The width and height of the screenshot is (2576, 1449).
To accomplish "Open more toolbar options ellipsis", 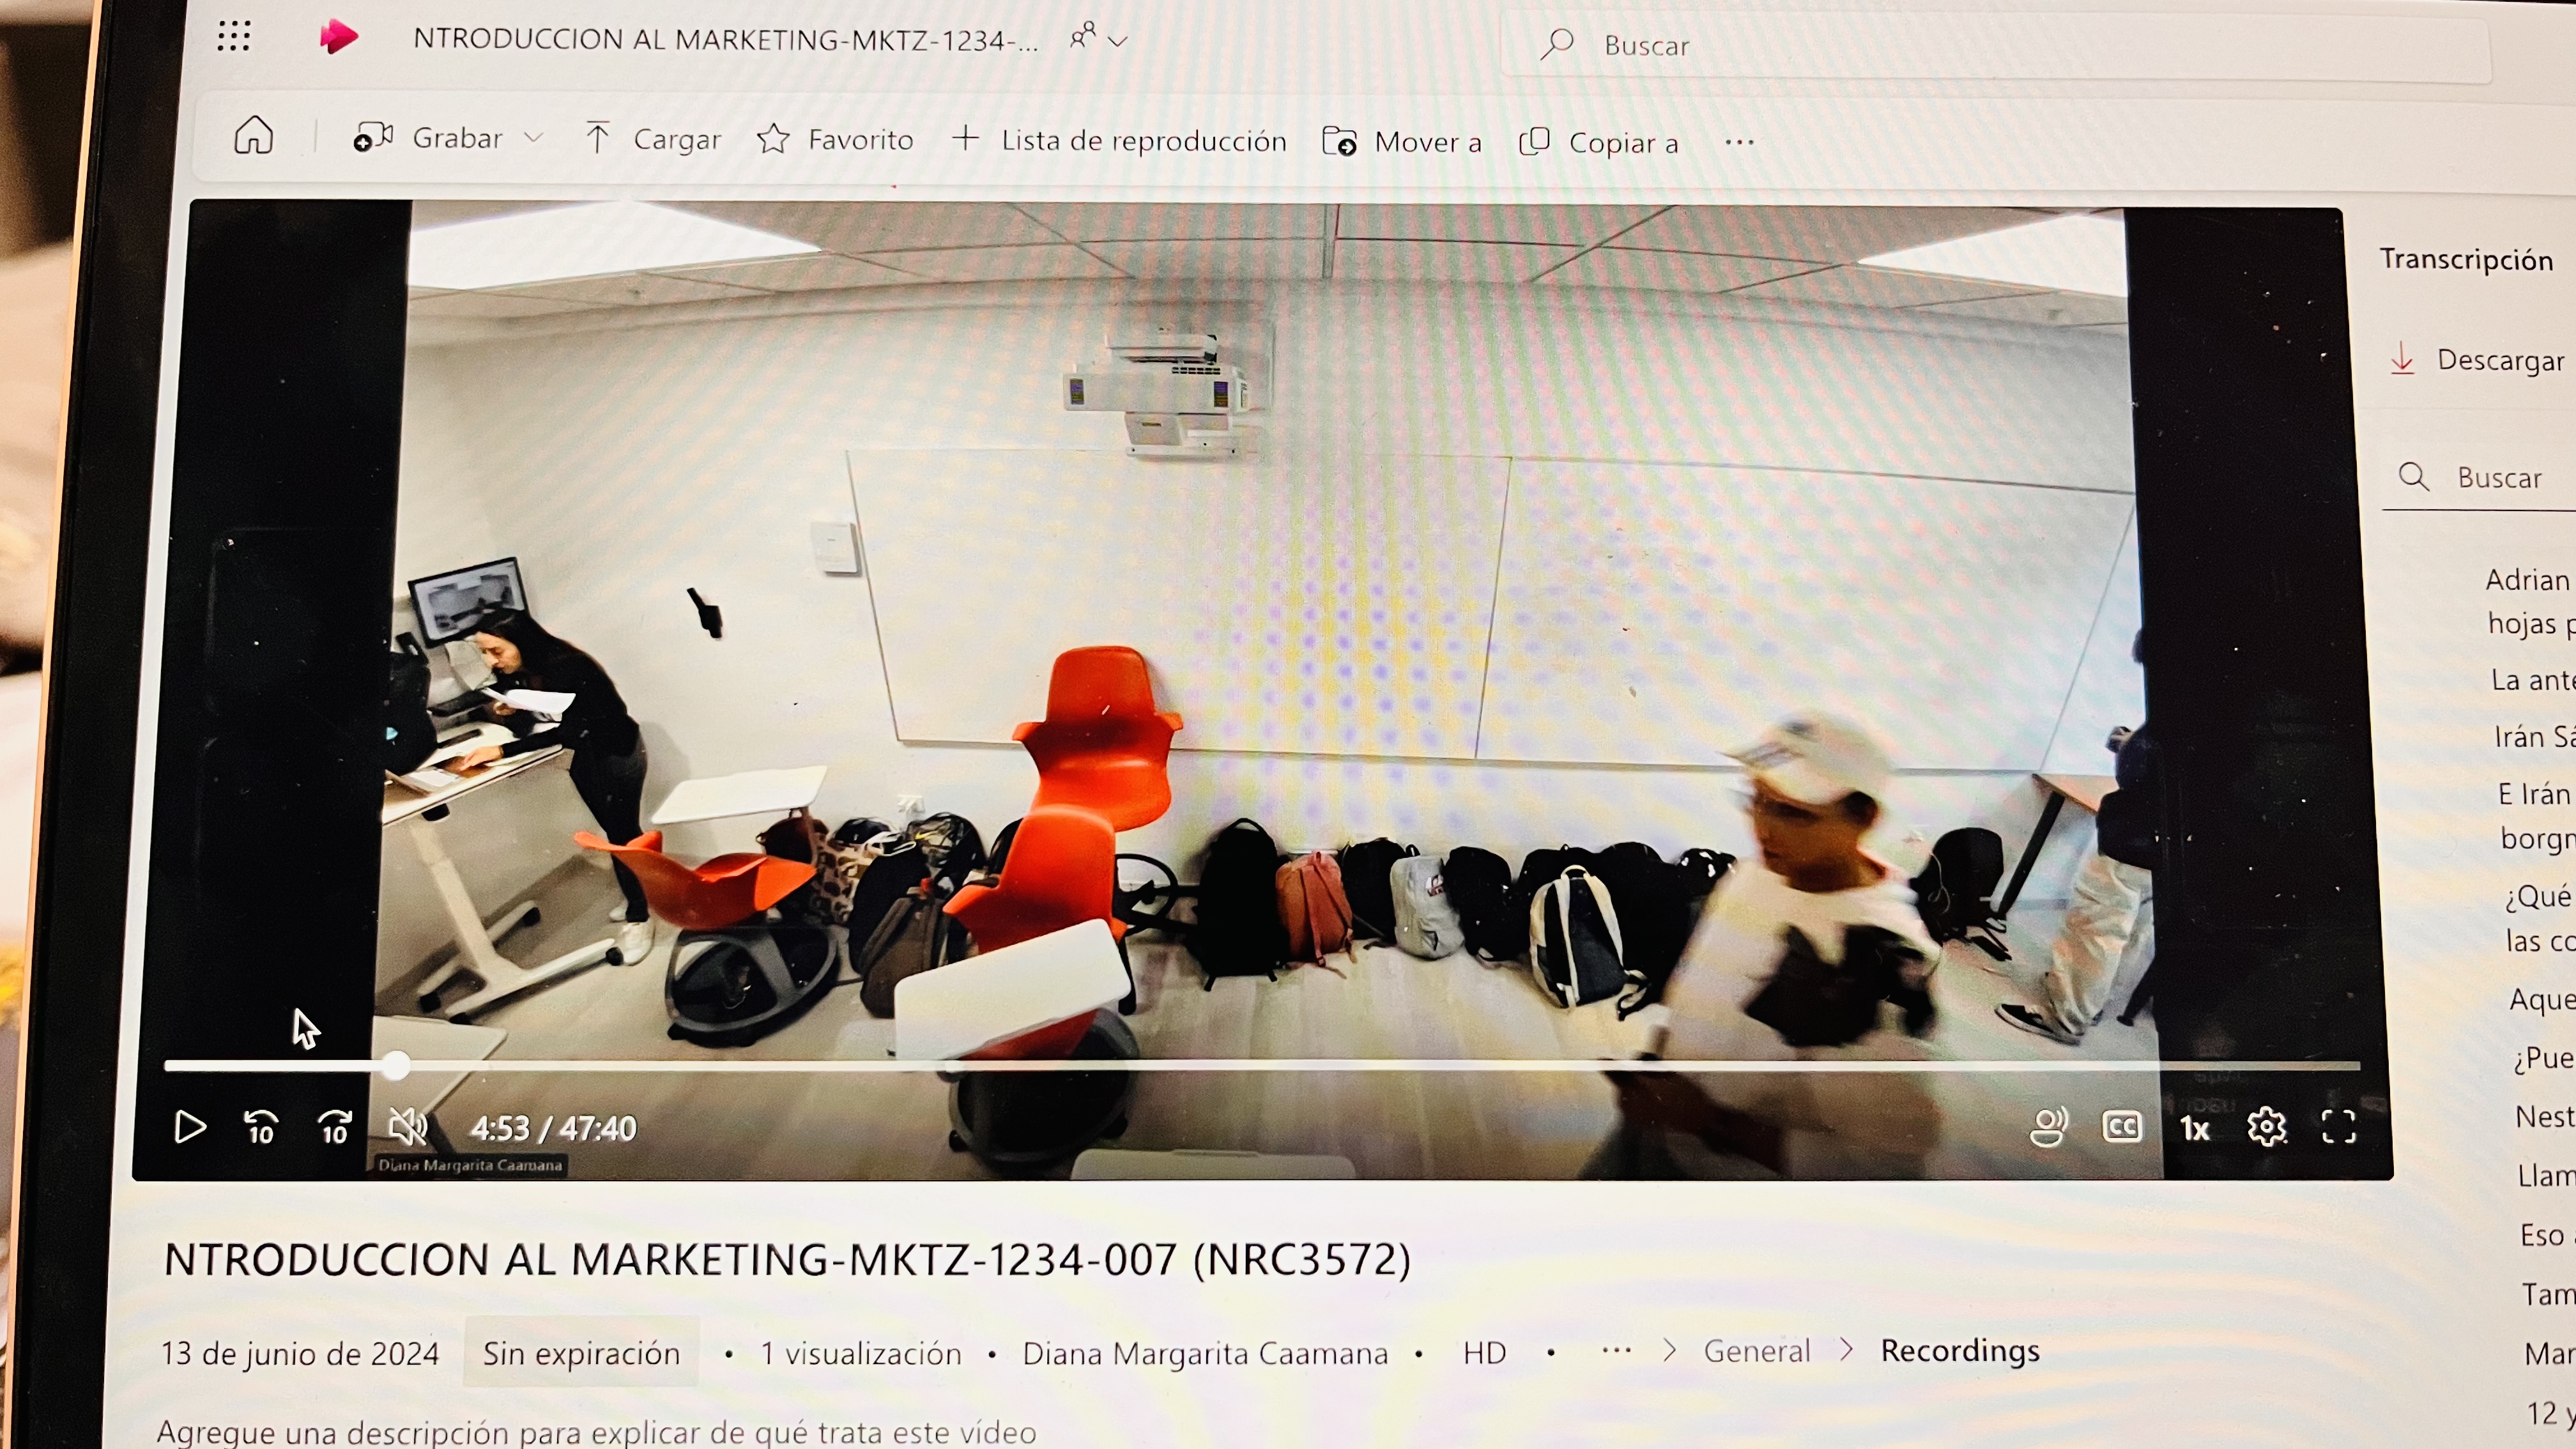I will tap(1739, 143).
